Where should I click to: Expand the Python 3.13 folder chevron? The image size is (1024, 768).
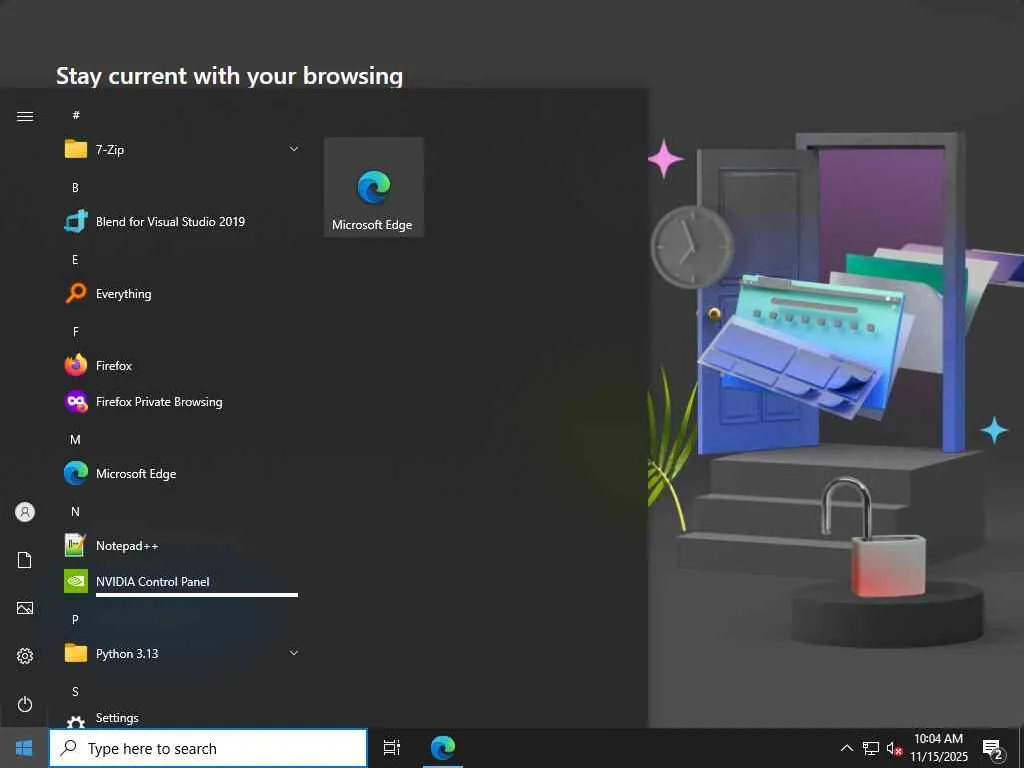[294, 653]
